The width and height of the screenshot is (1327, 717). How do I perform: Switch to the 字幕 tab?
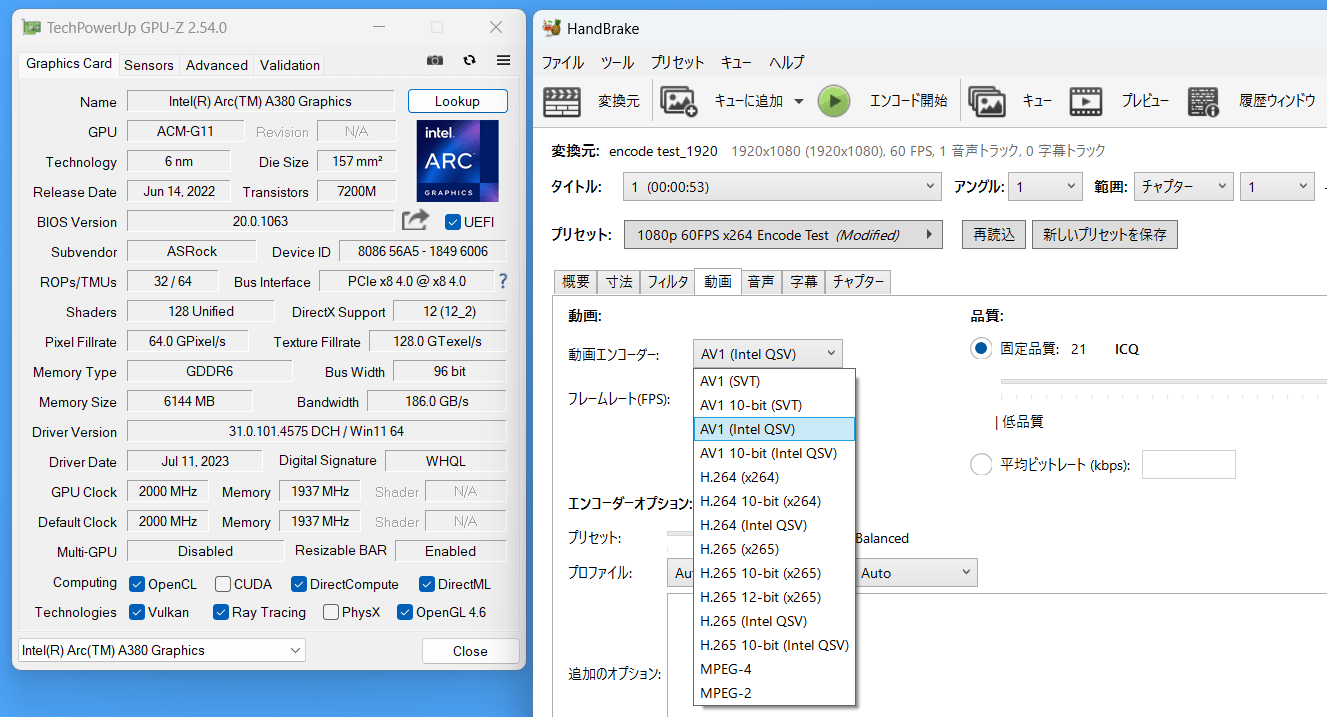point(803,282)
